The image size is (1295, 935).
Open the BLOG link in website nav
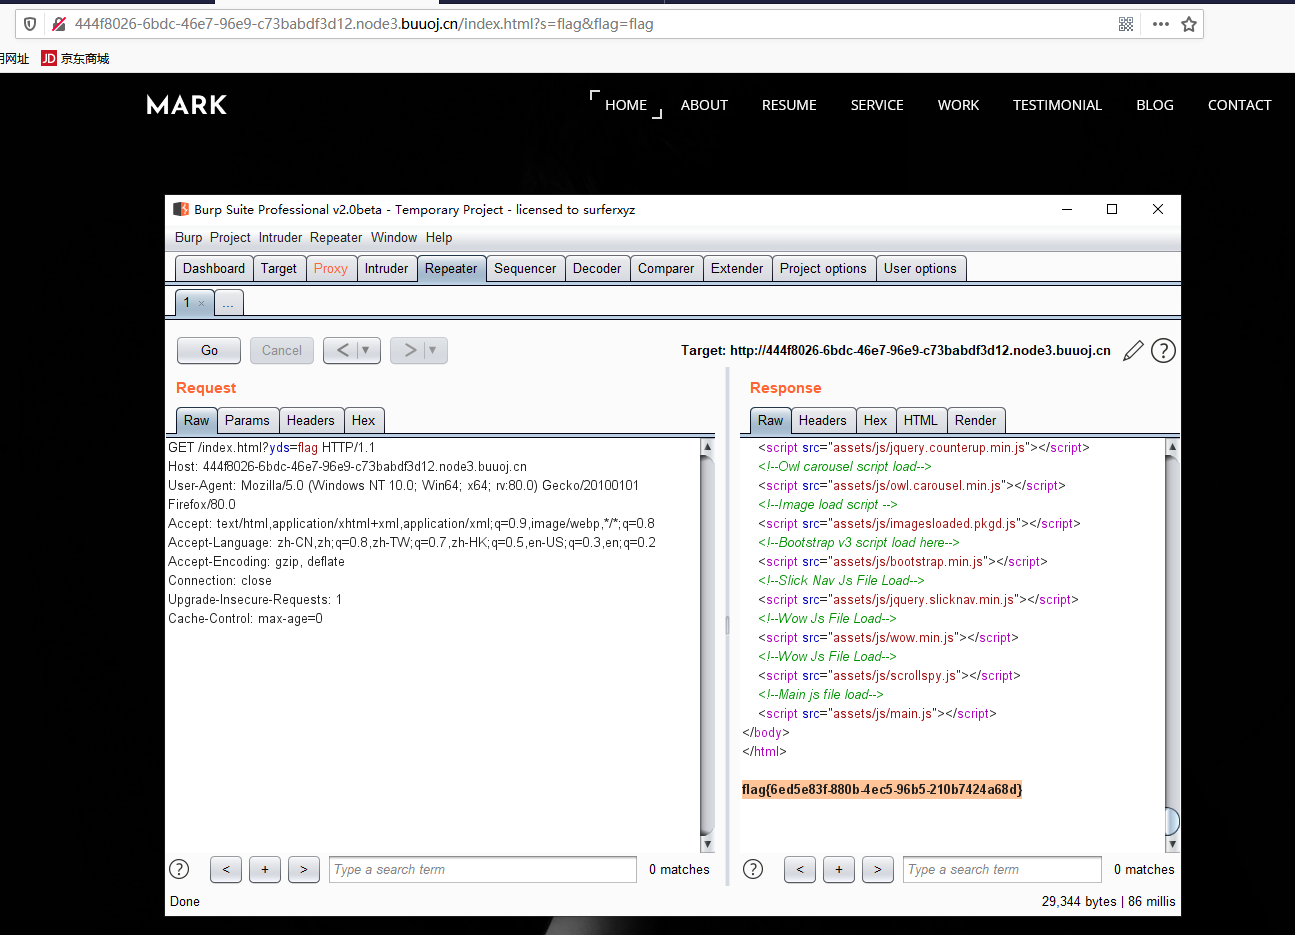click(1155, 105)
